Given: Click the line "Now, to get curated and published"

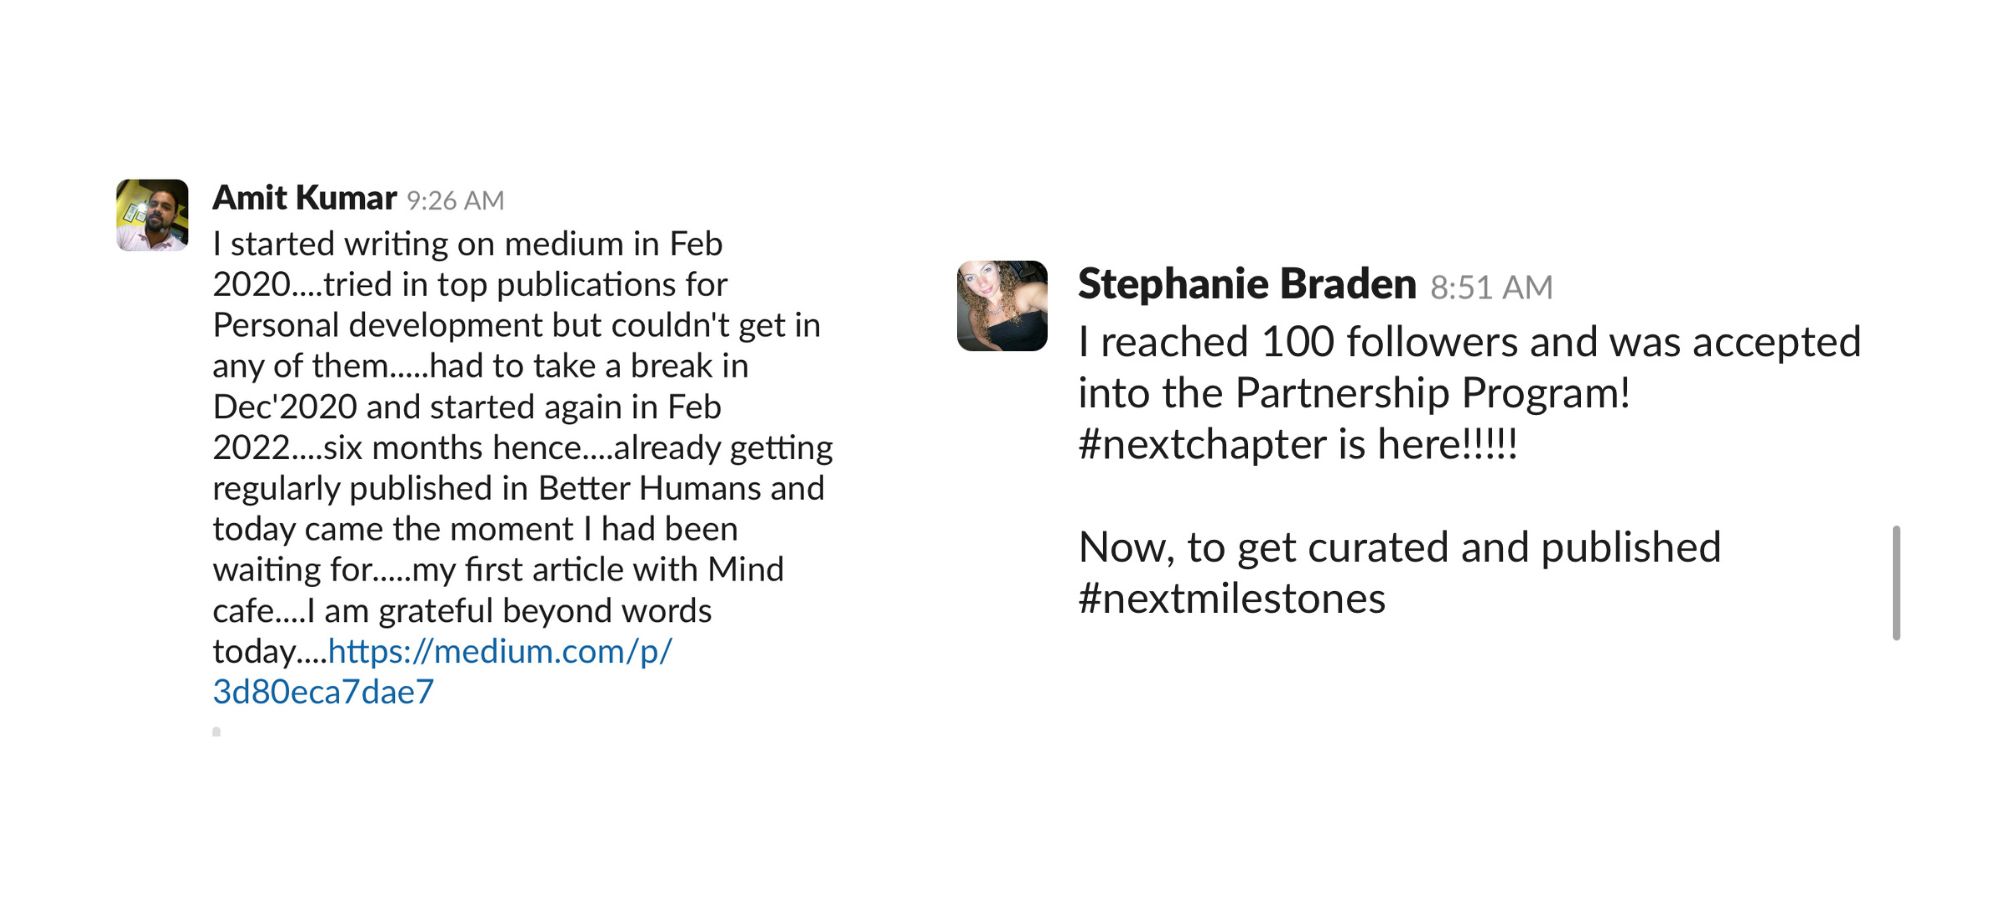Looking at the screenshot, I should pos(1400,548).
